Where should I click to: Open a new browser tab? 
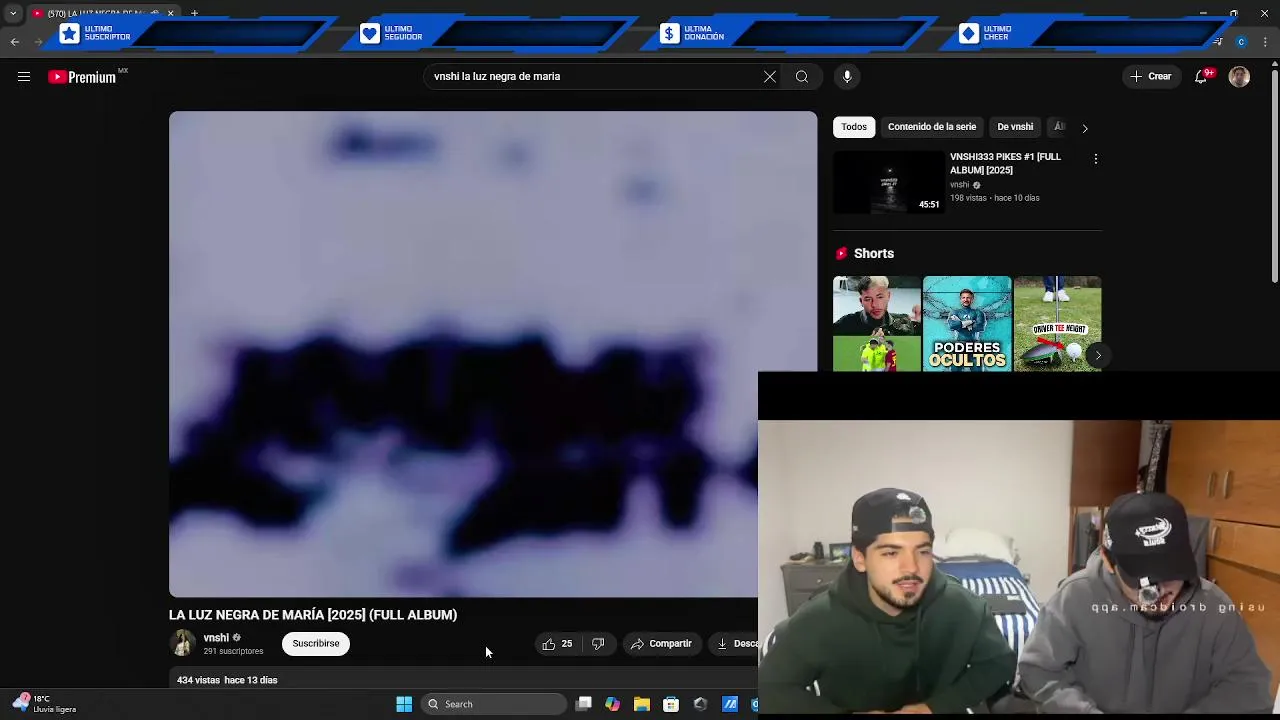click(194, 13)
